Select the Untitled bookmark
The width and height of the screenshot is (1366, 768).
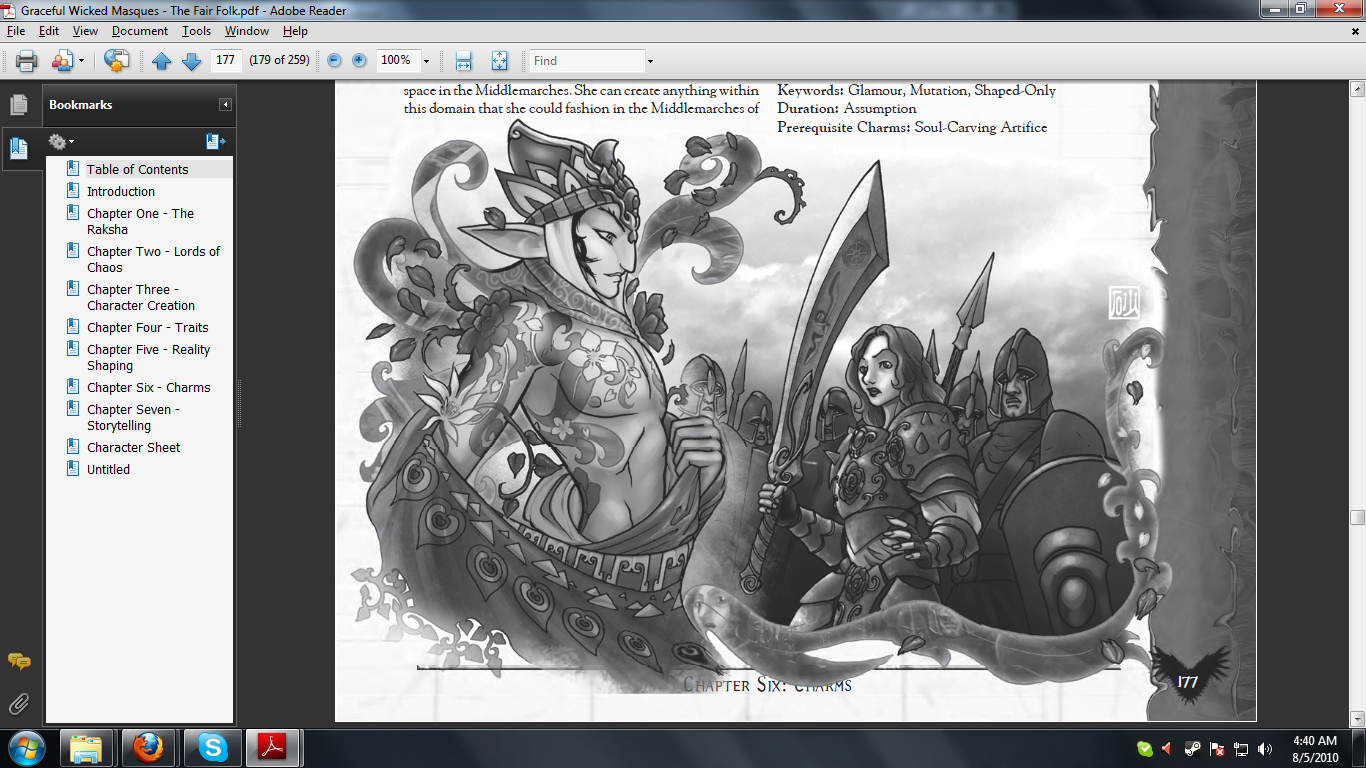[x=108, y=469]
